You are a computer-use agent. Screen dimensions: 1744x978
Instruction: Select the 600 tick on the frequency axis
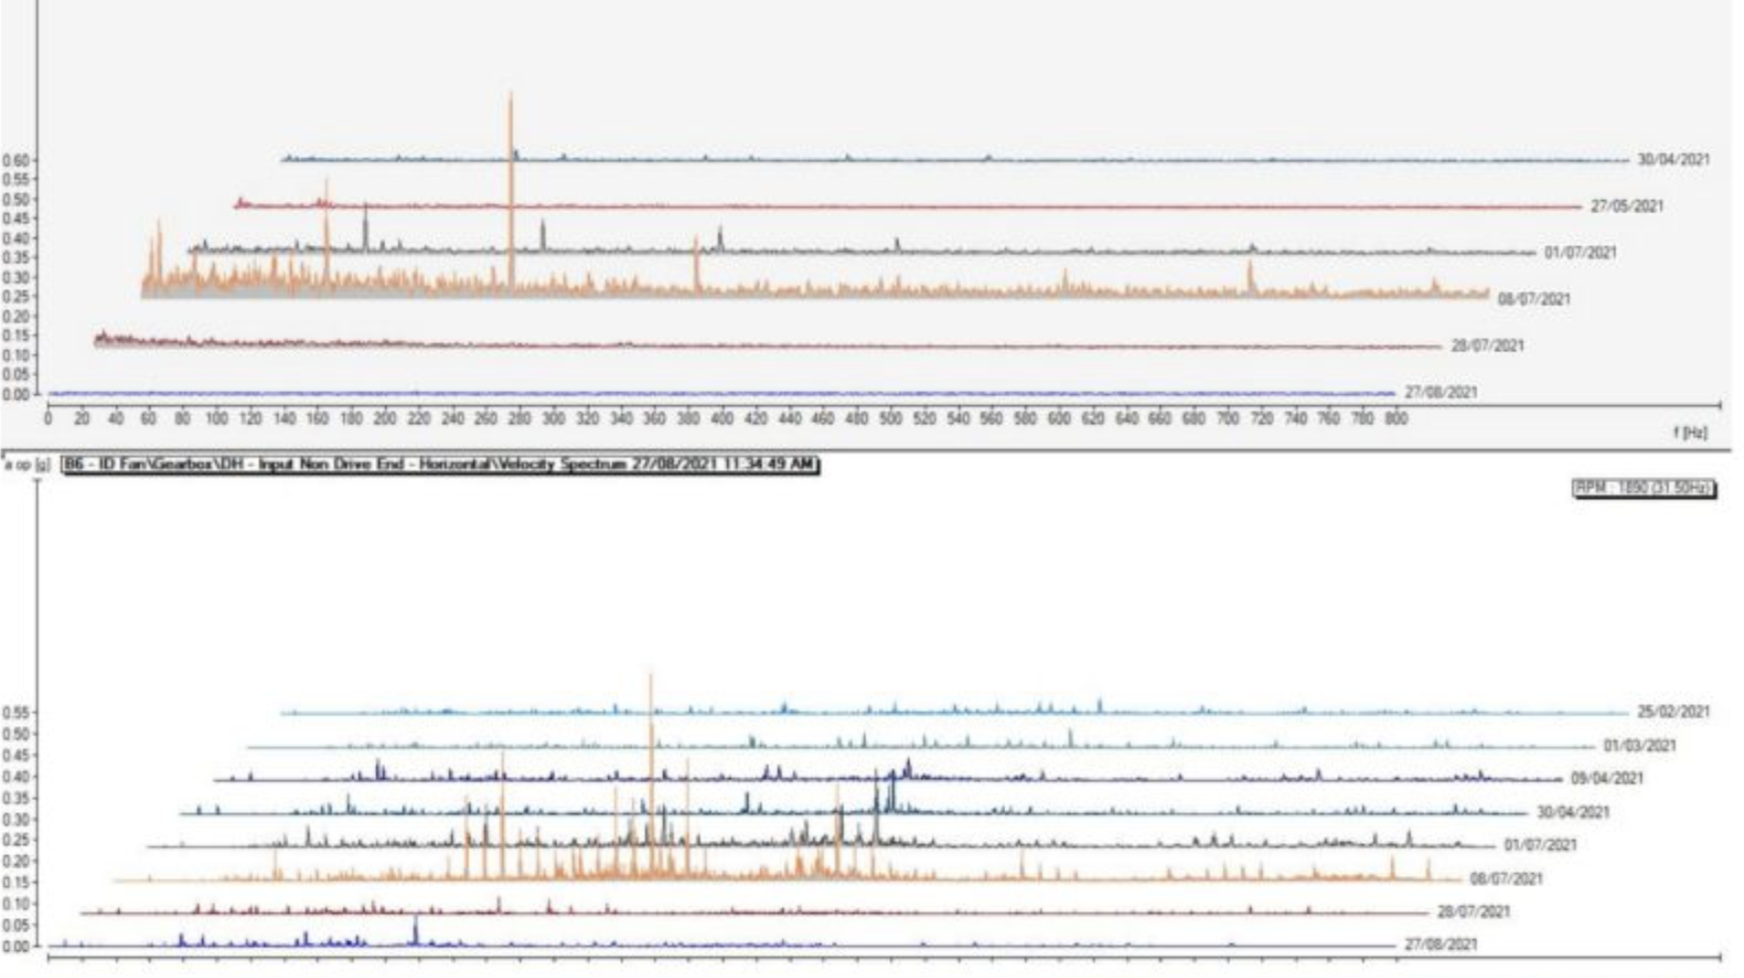pos(1059,419)
